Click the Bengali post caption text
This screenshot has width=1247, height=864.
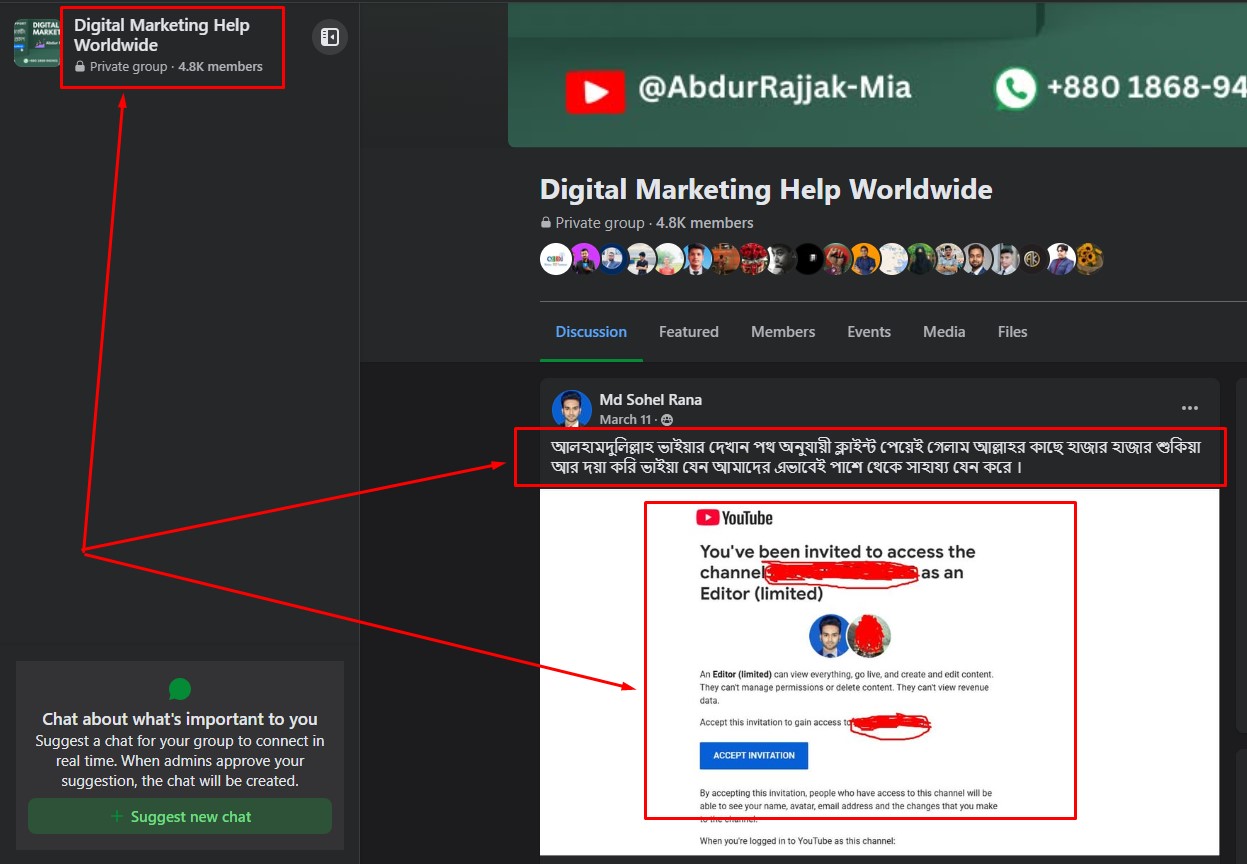point(876,457)
